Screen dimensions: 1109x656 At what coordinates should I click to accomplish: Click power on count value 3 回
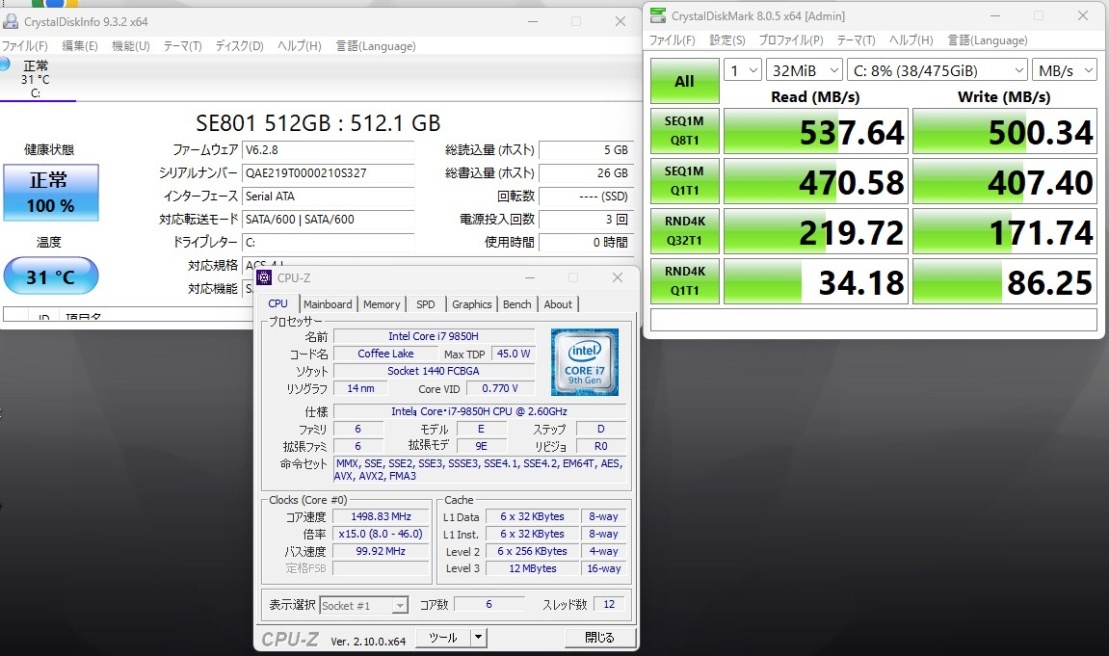coord(585,220)
